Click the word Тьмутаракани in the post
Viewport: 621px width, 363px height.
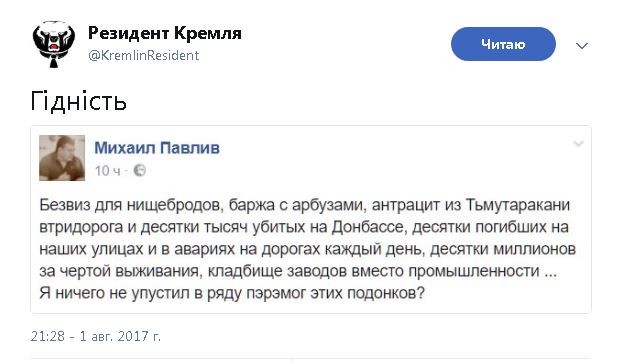click(x=517, y=205)
